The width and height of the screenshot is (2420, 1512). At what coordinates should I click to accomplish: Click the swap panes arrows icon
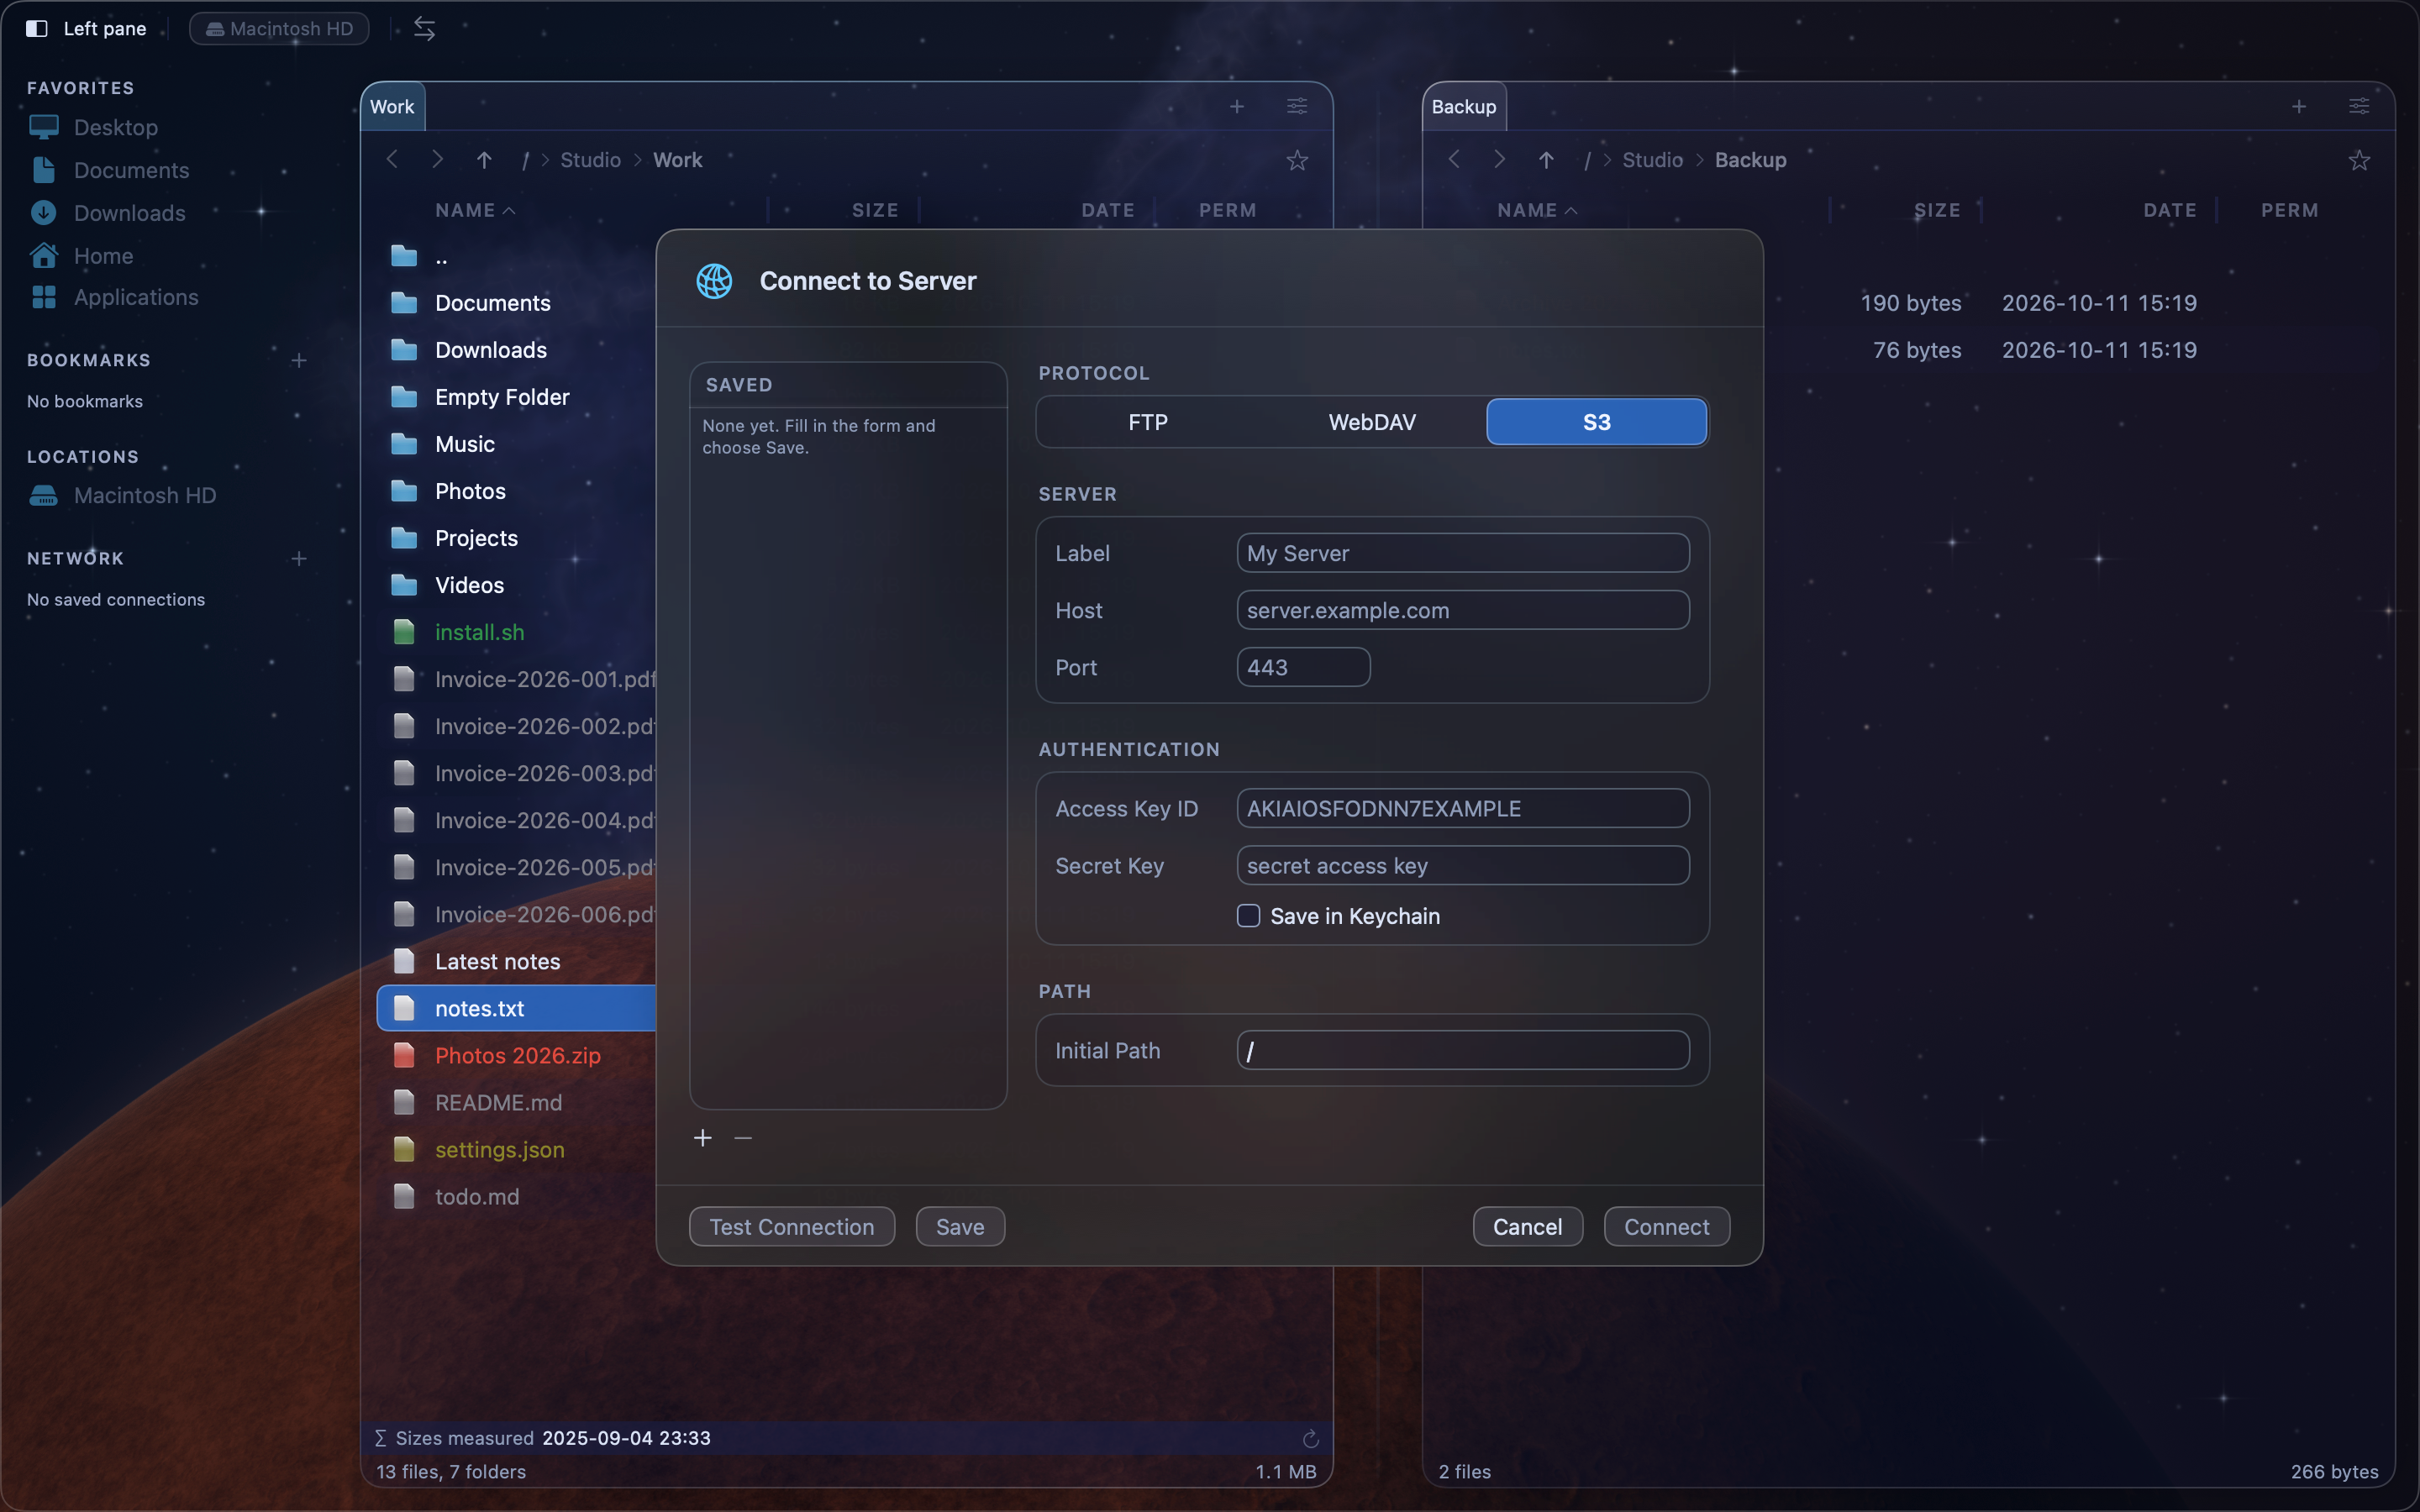coord(424,29)
